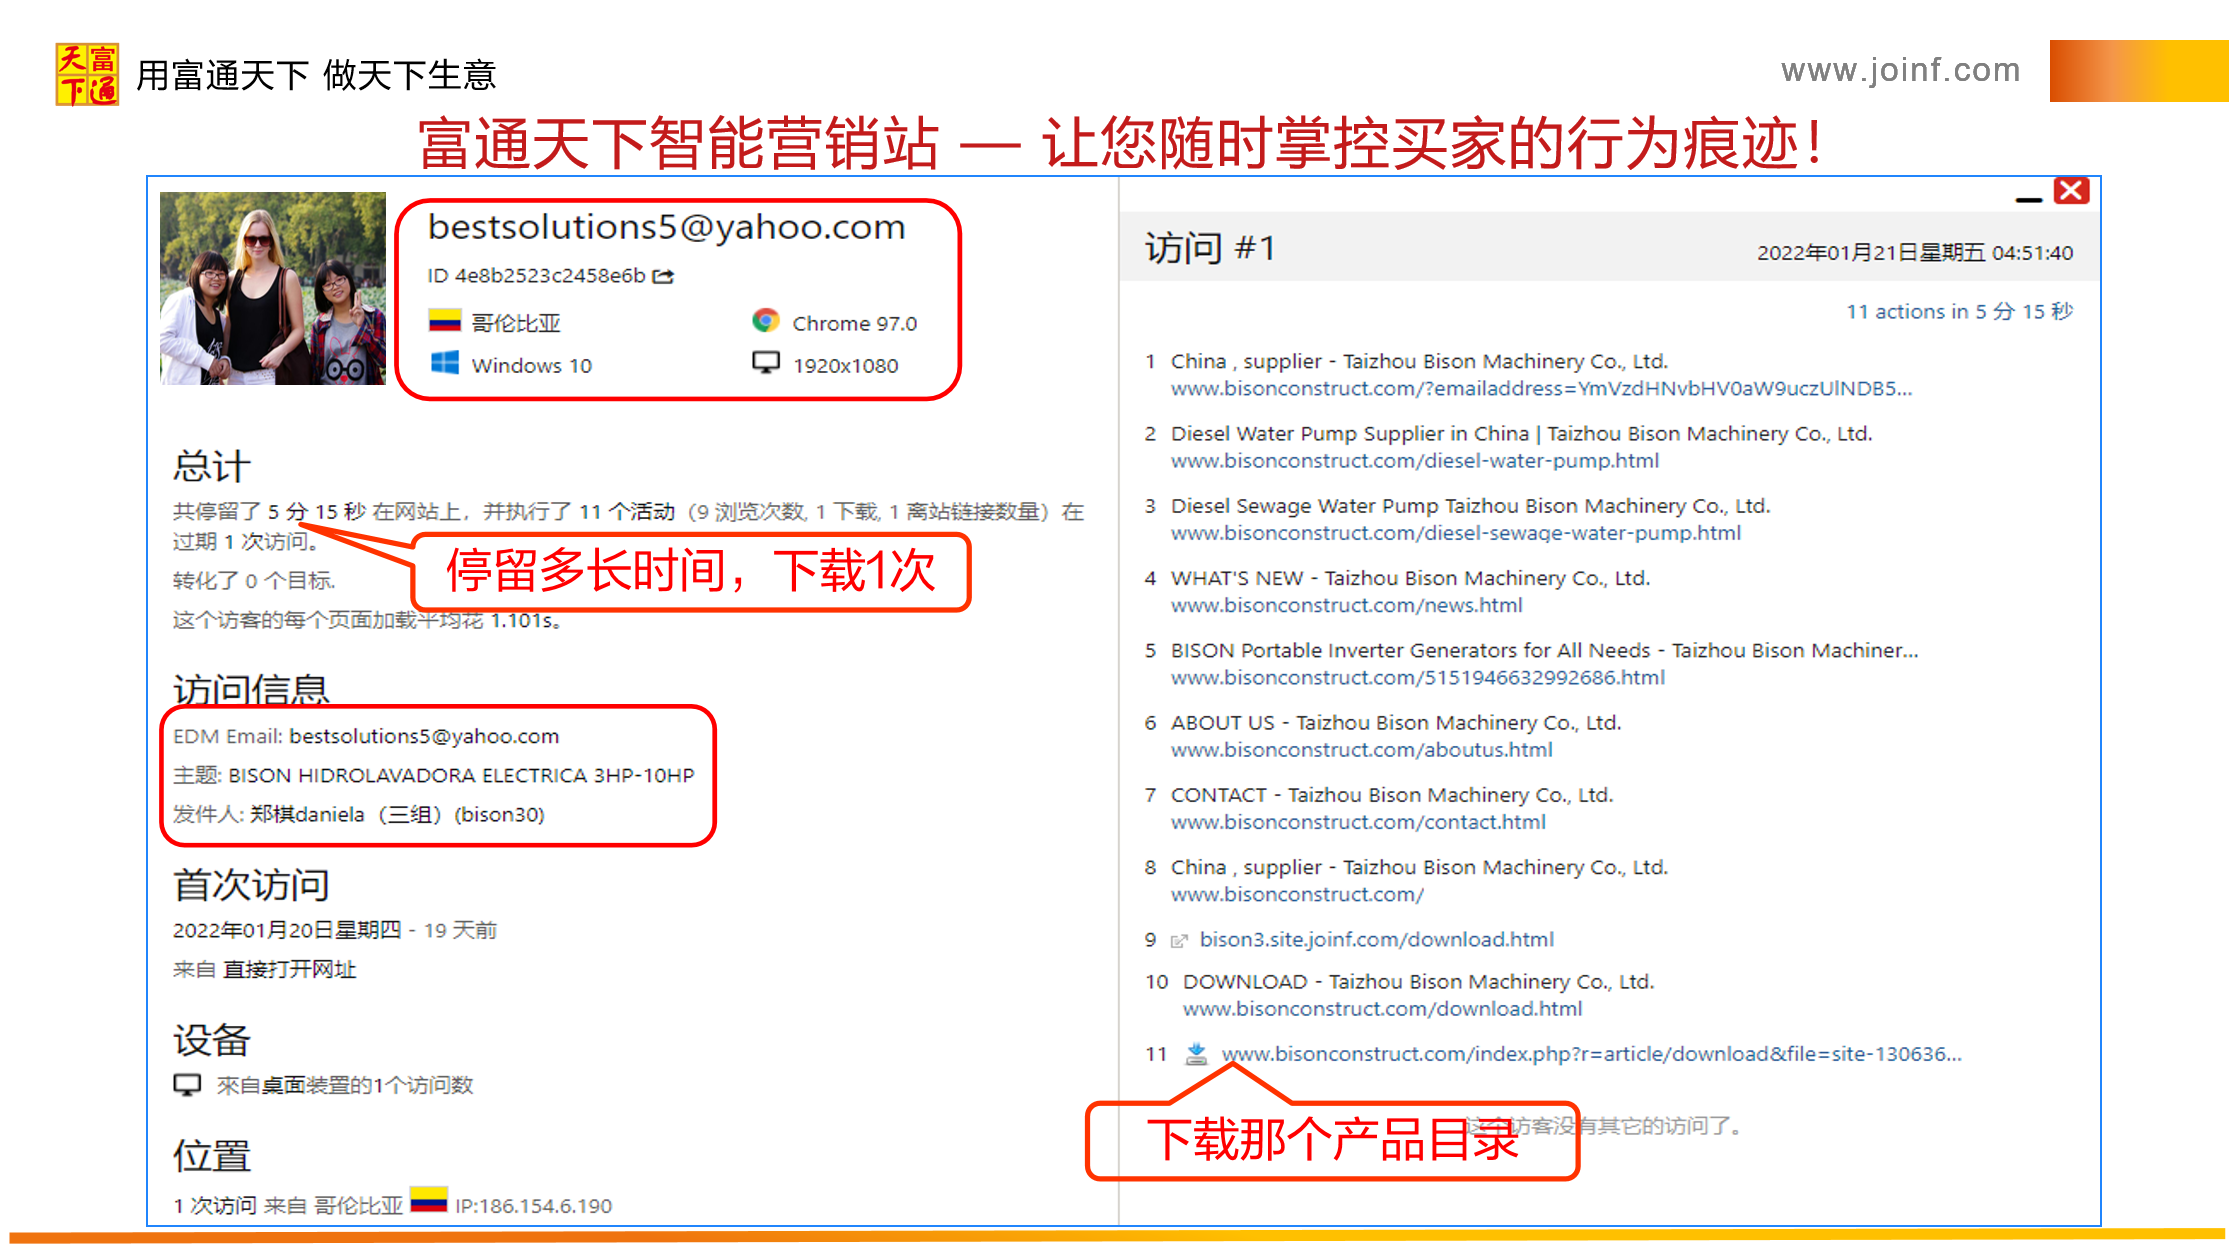Click the Colombia flag icon in visitor header
This screenshot has width=2229, height=1253.
444,321
